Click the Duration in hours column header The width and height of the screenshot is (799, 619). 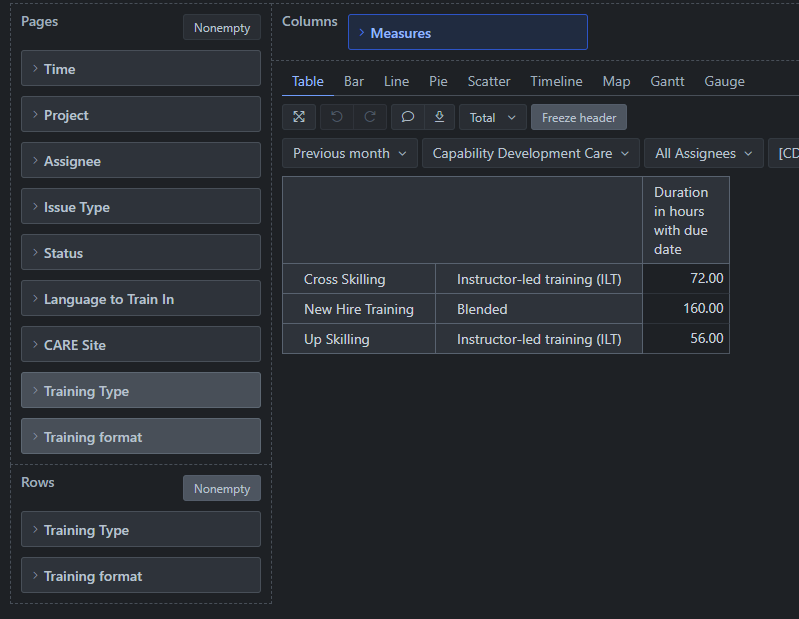tap(686, 220)
